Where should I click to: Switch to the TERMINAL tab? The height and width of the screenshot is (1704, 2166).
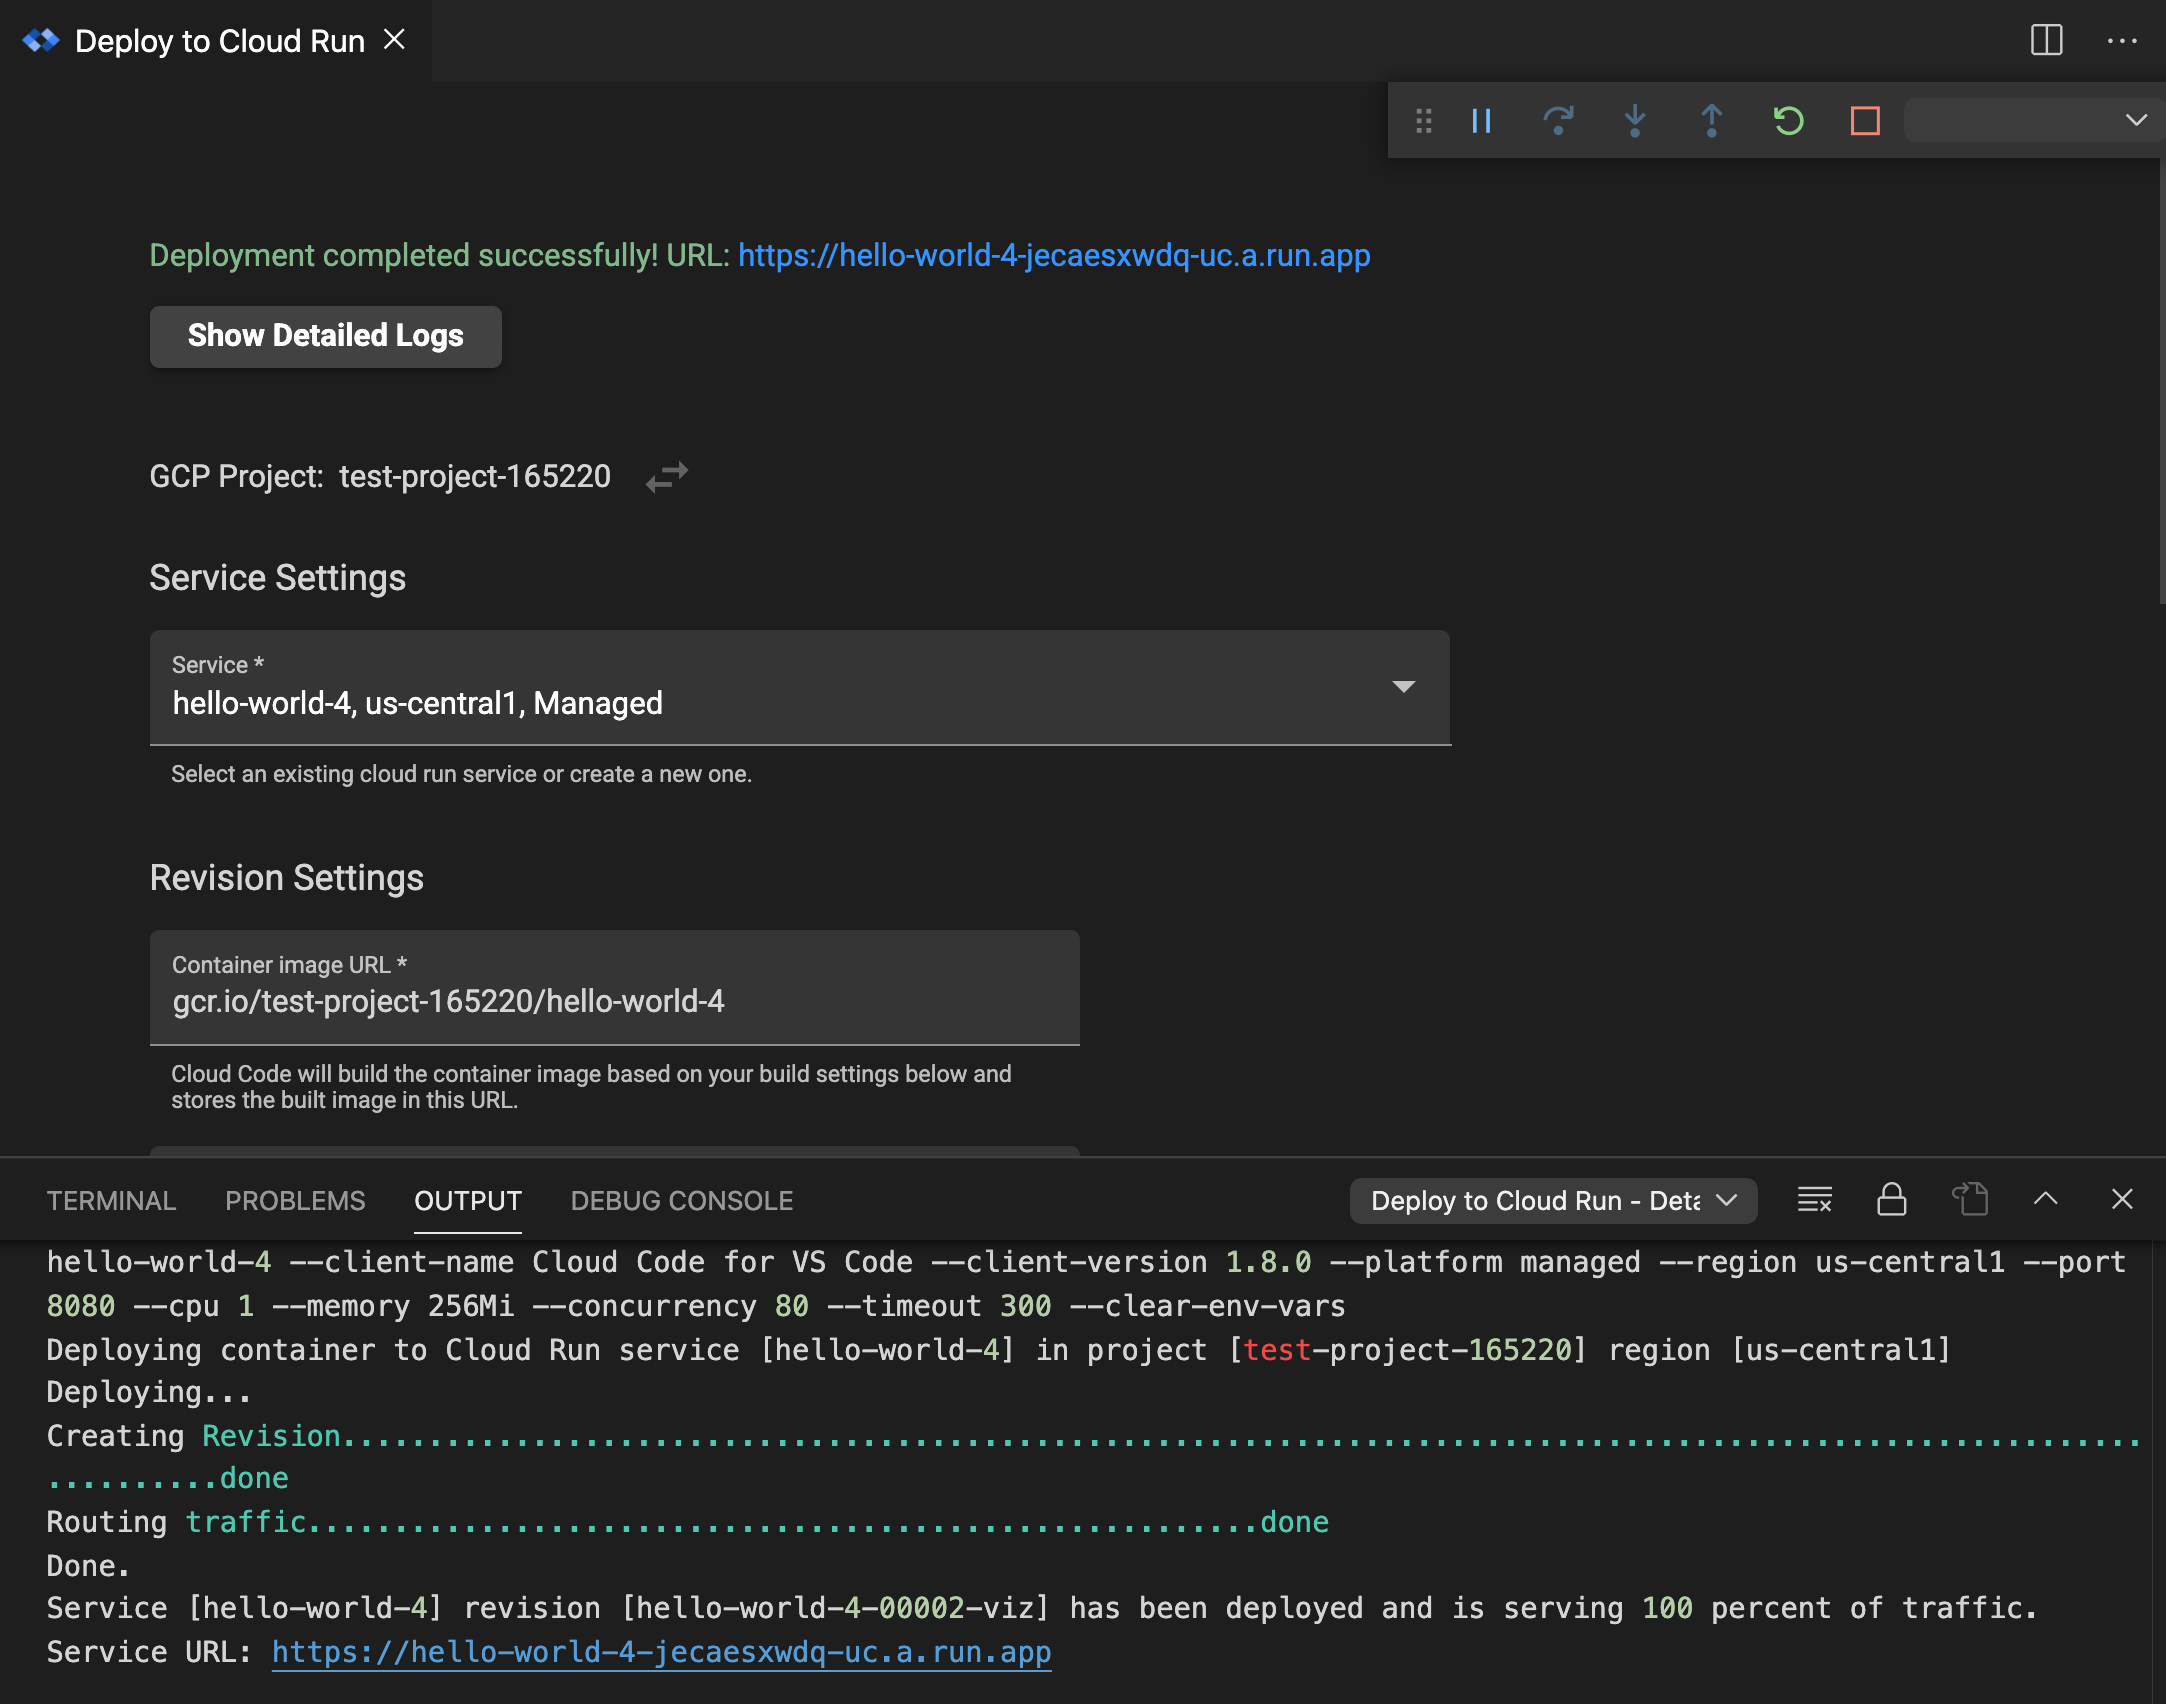coord(111,1201)
